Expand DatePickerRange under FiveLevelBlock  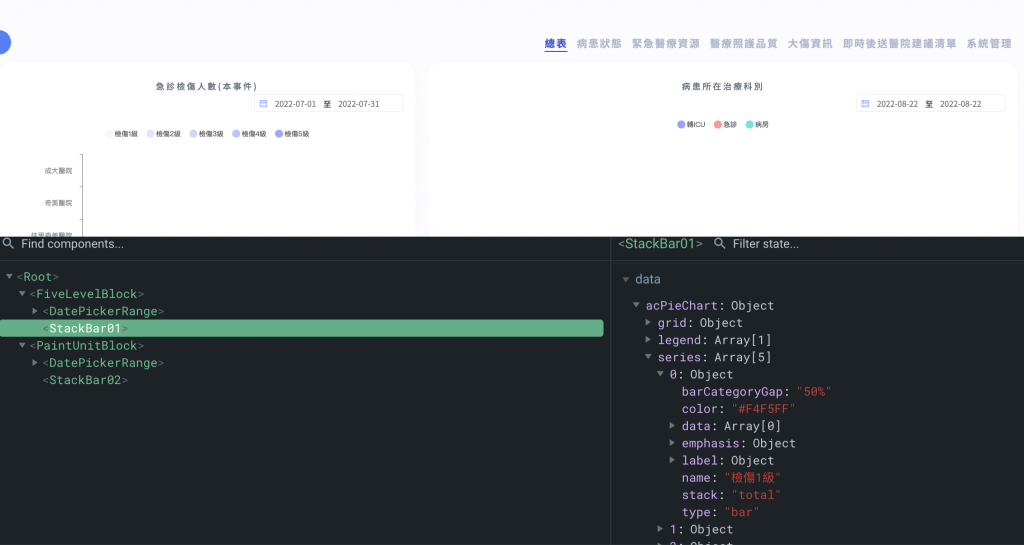pos(35,311)
